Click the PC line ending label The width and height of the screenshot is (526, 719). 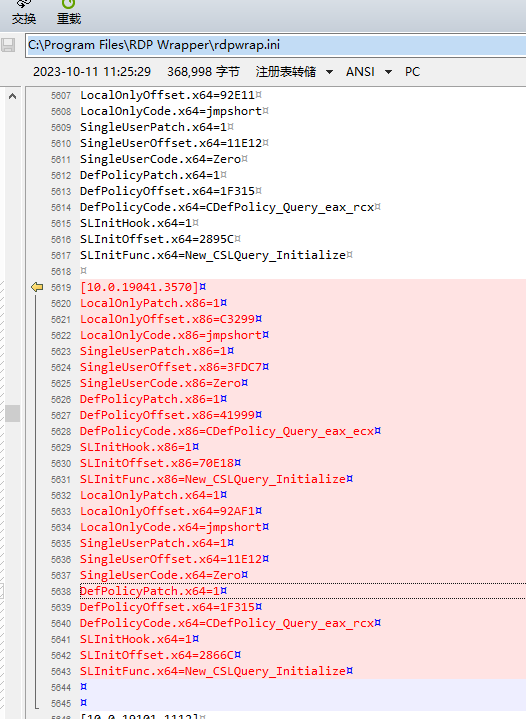pyautogui.click(x=412, y=72)
